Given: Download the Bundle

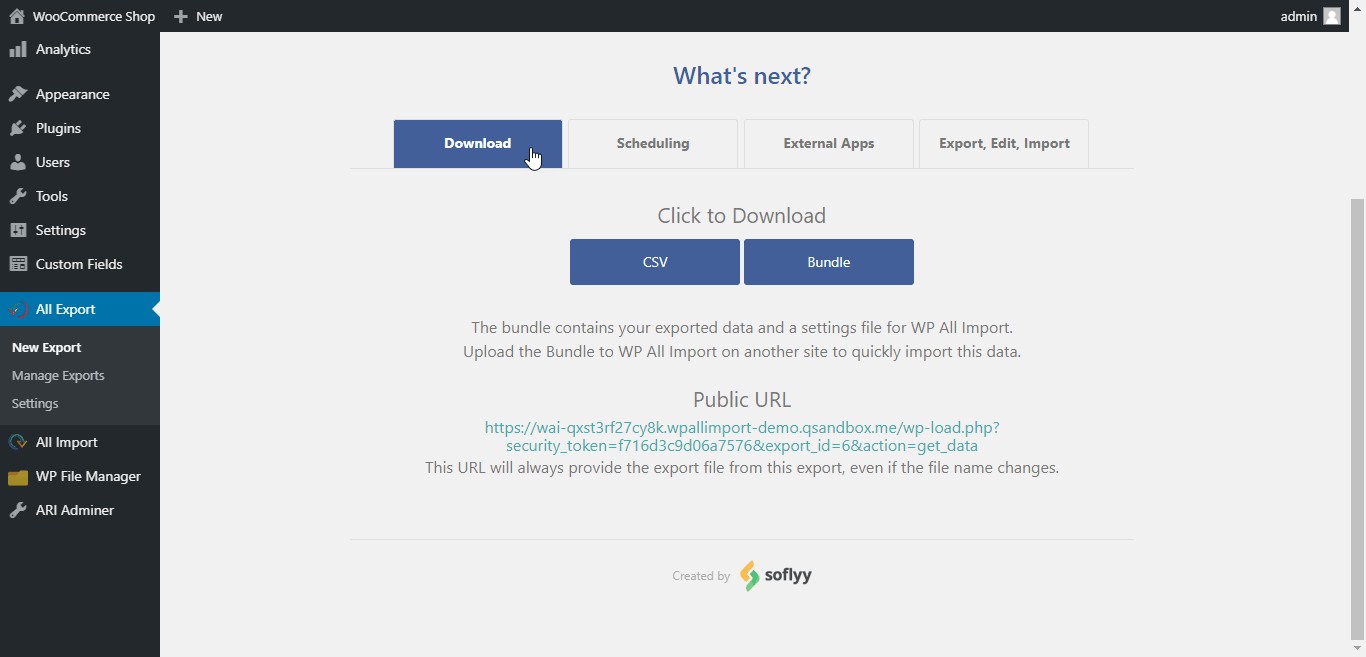Looking at the screenshot, I should pos(829,262).
